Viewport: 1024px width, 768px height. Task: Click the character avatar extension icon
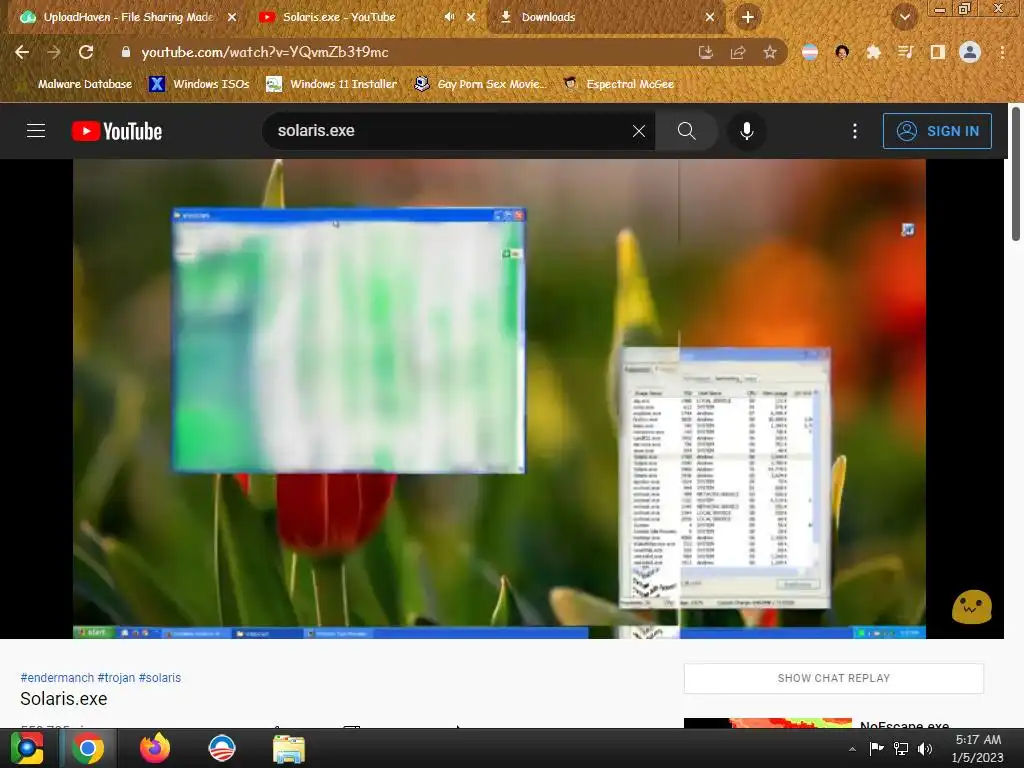(842, 52)
